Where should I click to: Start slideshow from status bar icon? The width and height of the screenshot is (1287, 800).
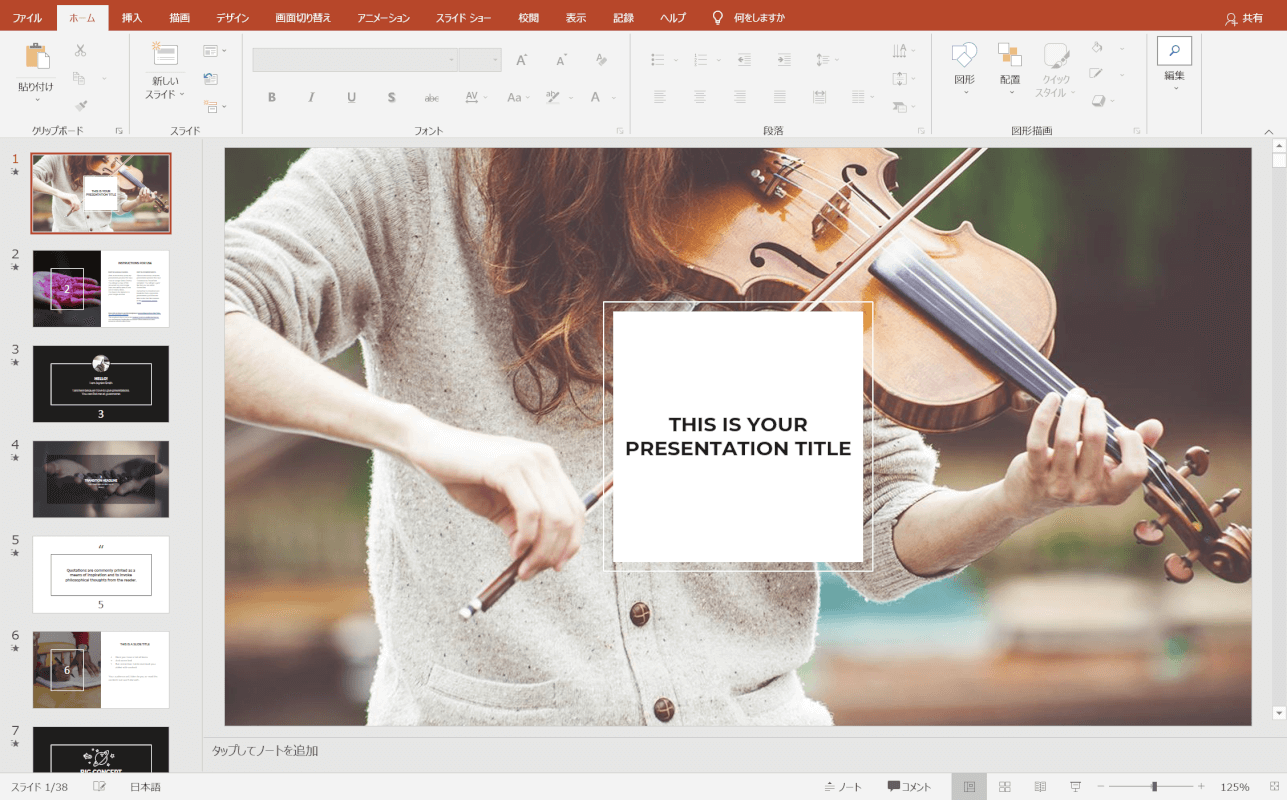pyautogui.click(x=1075, y=787)
